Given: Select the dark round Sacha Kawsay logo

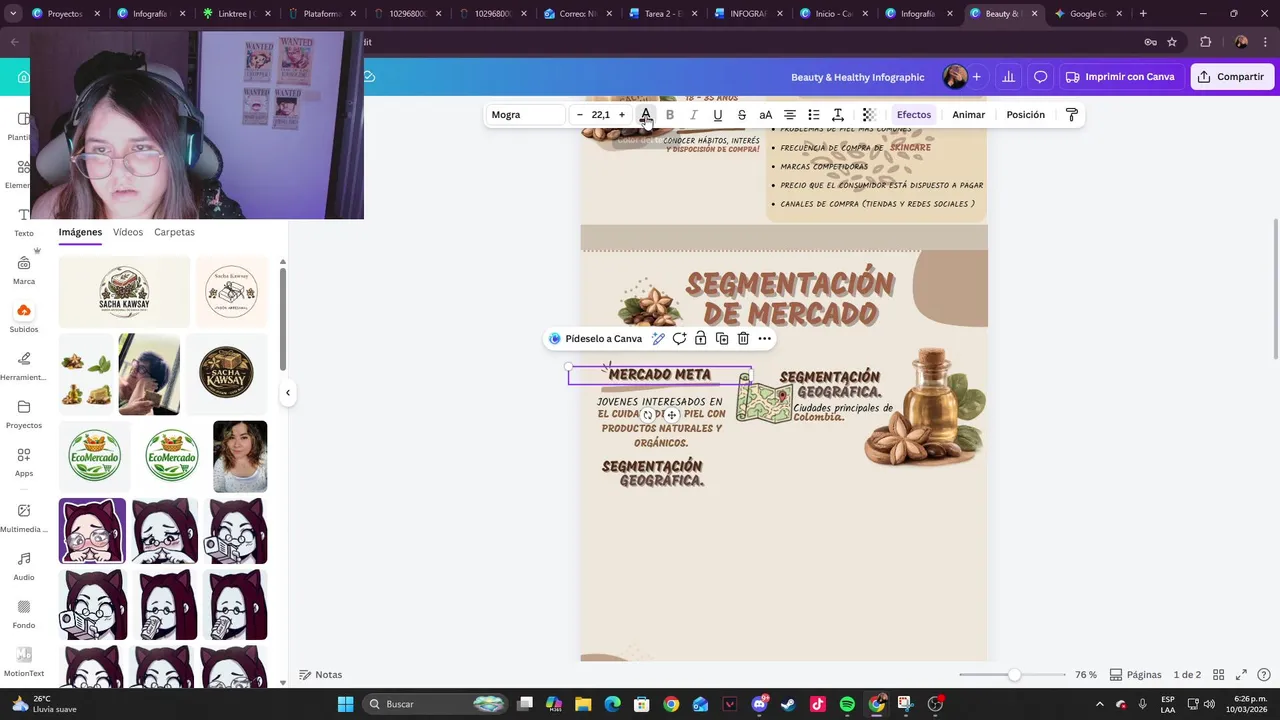Looking at the screenshot, I should click(x=226, y=373).
